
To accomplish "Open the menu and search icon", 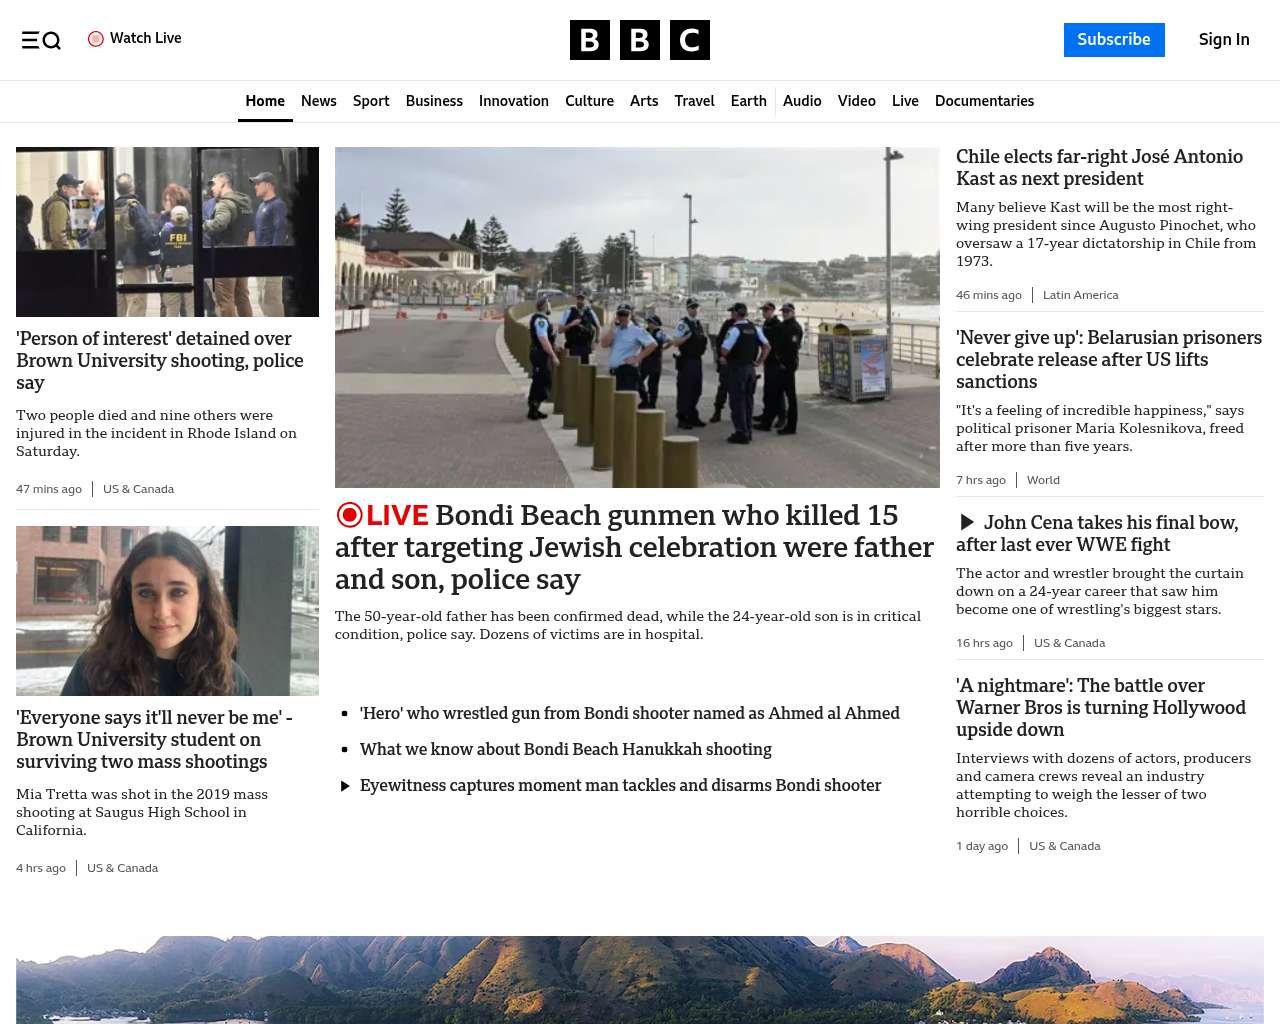I will pos(41,40).
